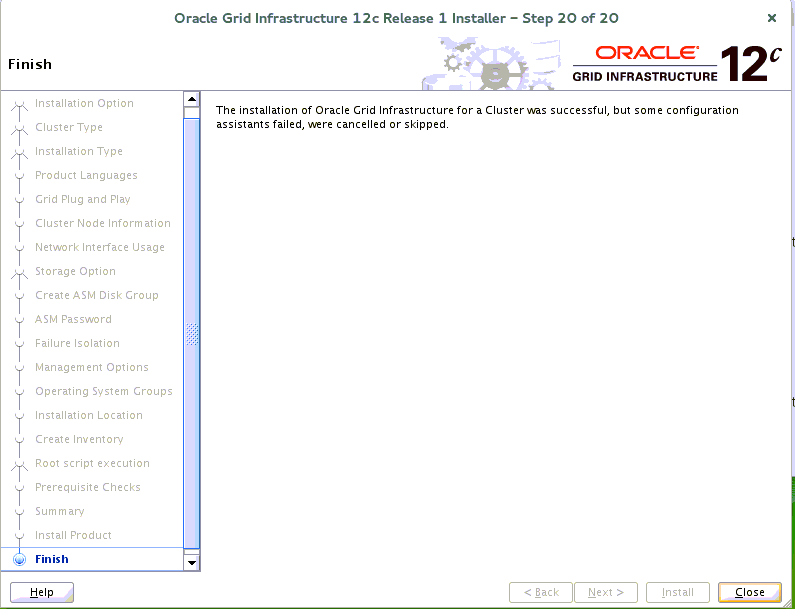Viewport: 795px width, 609px height.
Task: Select the Create ASM Disk Group step
Action: click(x=97, y=295)
